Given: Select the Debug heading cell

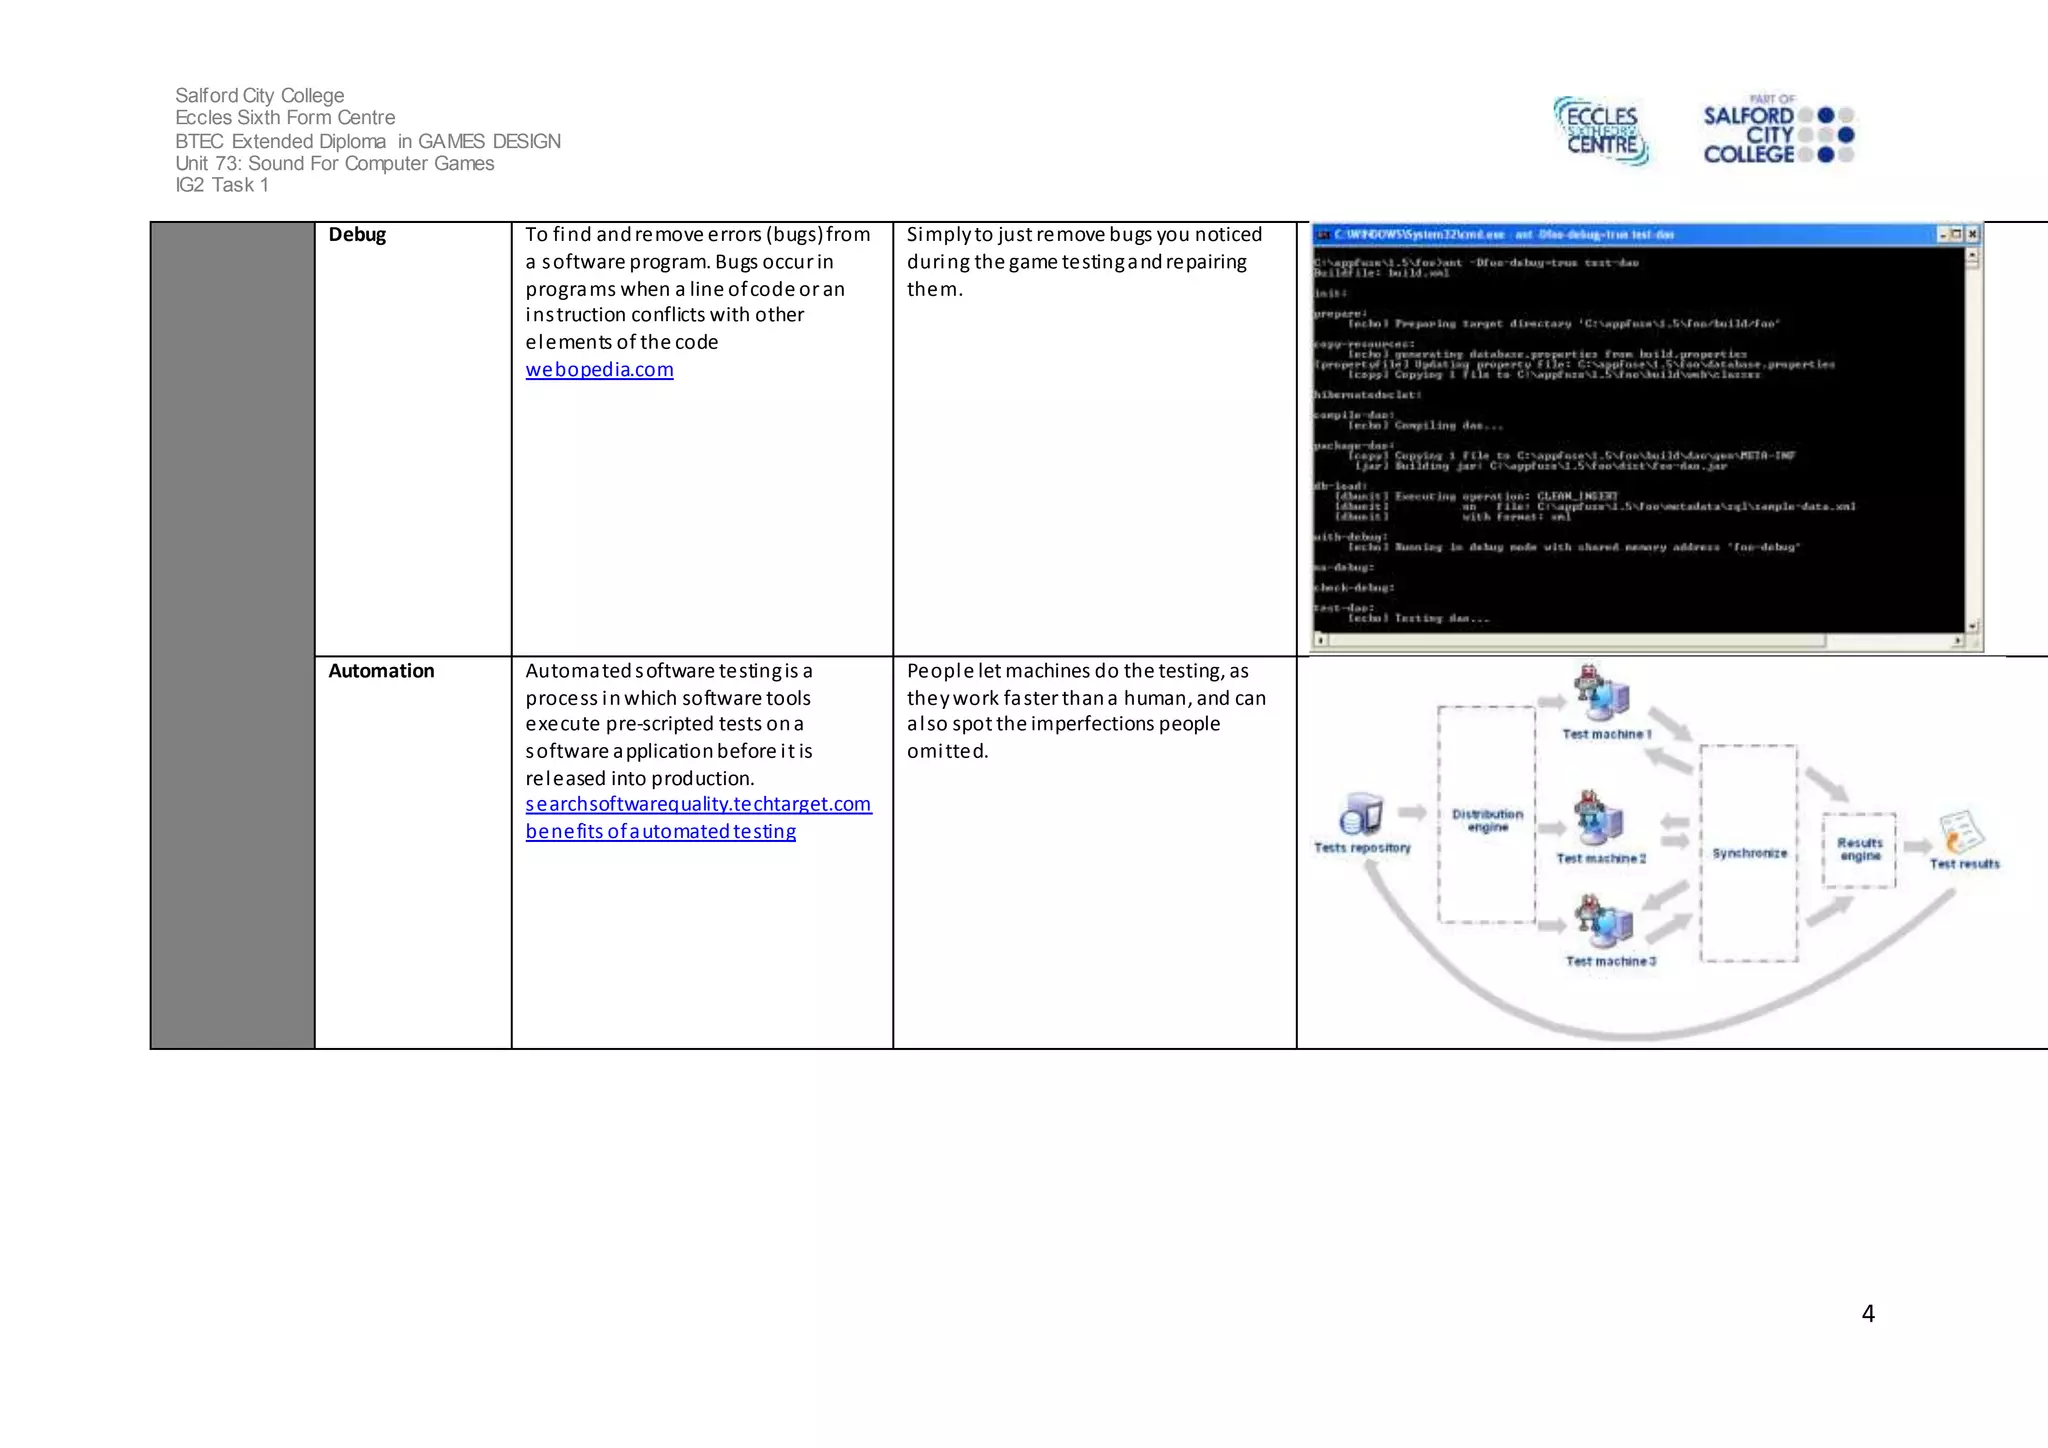Looking at the screenshot, I should [357, 235].
